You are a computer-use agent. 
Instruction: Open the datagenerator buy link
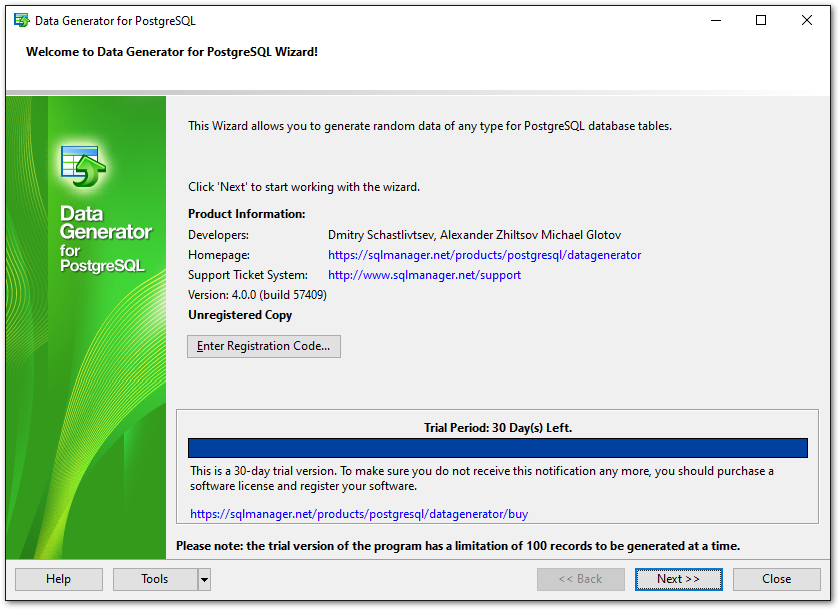tap(359, 514)
